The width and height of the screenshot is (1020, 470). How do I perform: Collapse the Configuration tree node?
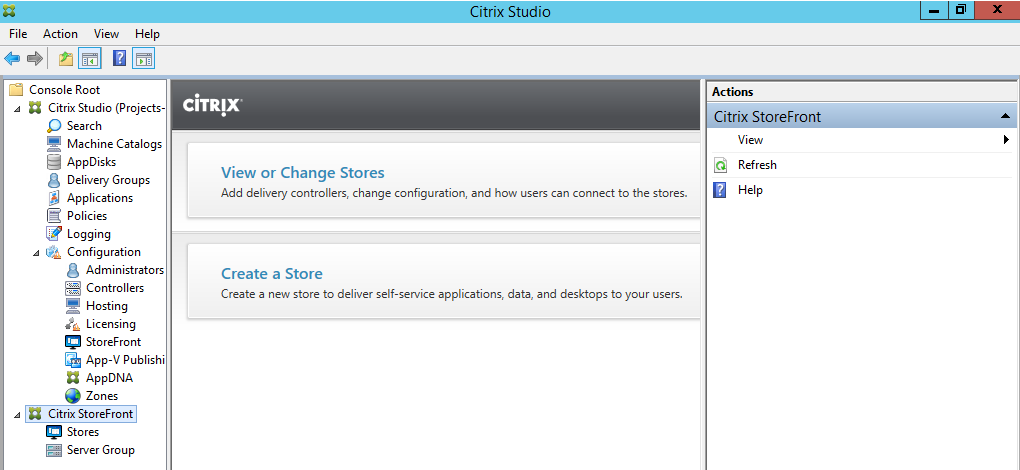(x=36, y=252)
